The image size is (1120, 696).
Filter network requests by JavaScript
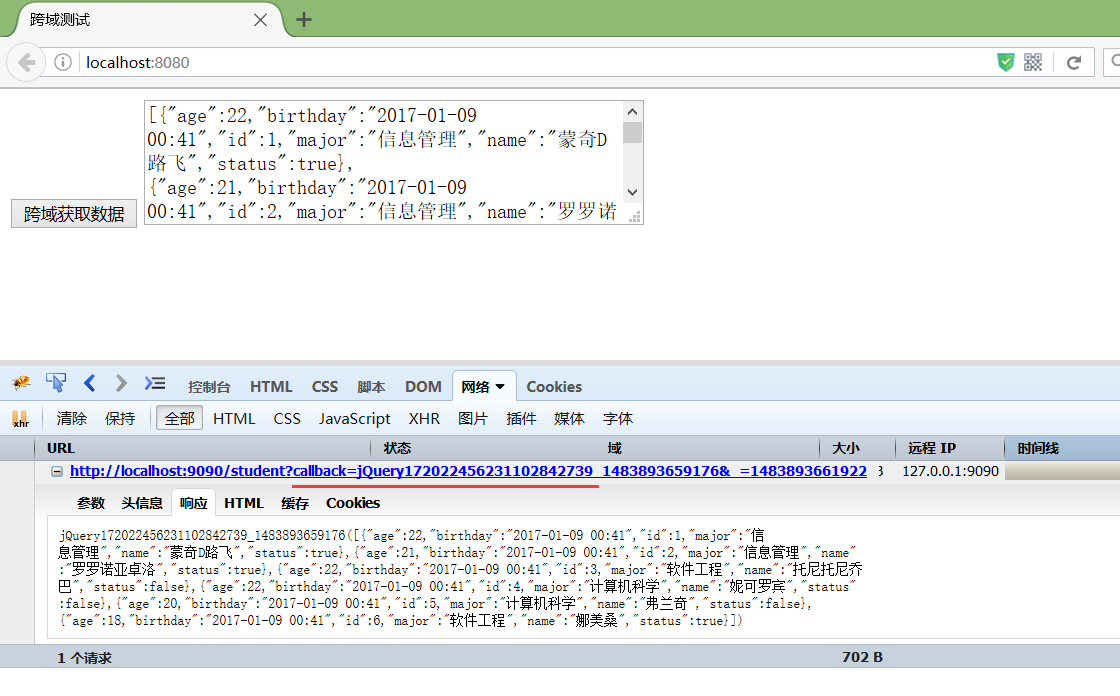tap(354, 419)
